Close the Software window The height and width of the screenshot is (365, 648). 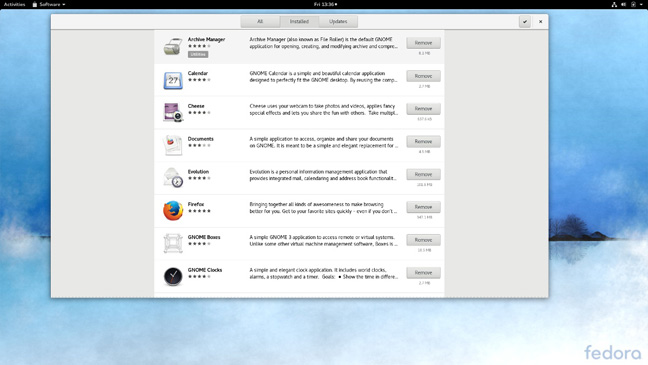click(x=540, y=21)
